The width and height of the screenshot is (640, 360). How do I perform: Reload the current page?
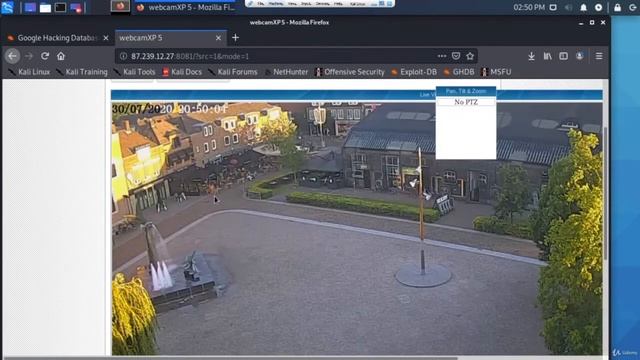[x=45, y=56]
